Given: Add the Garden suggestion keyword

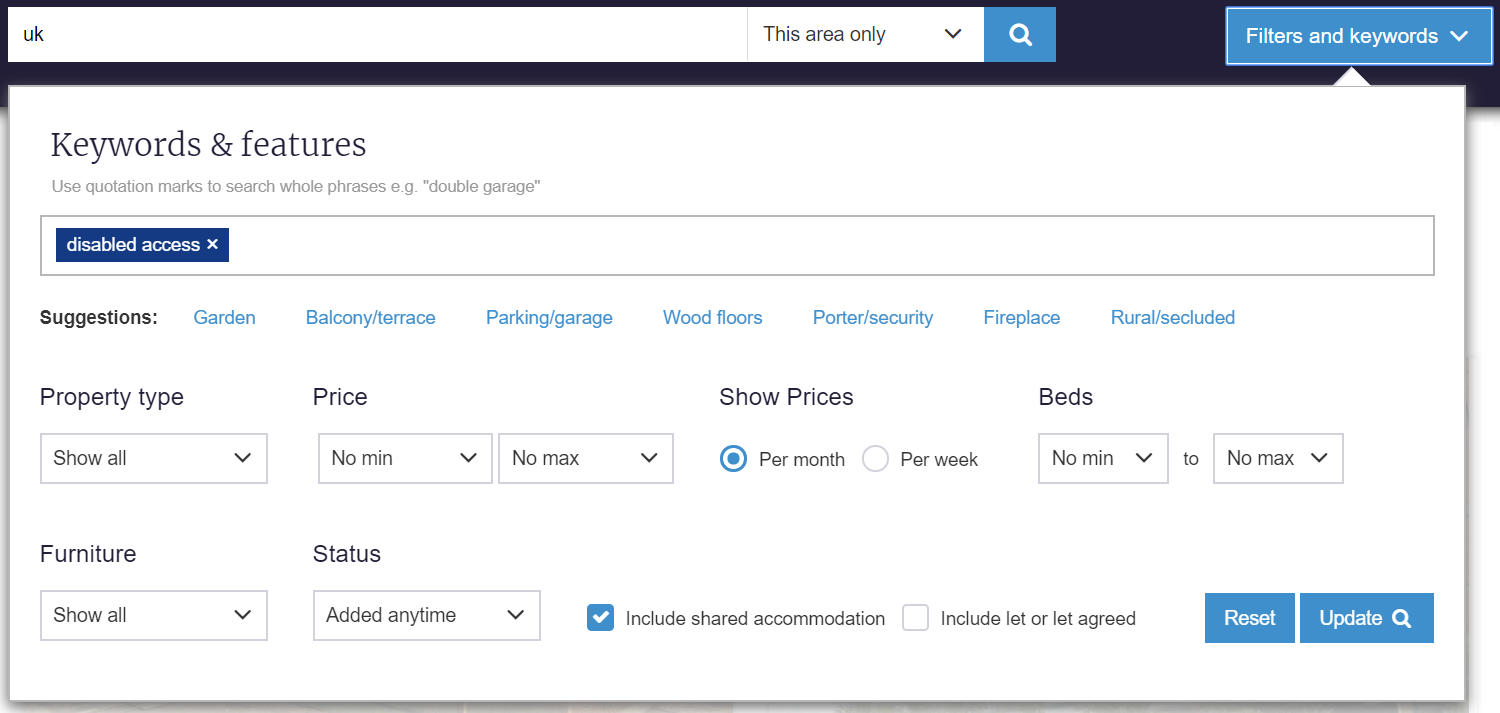Looking at the screenshot, I should tap(224, 318).
